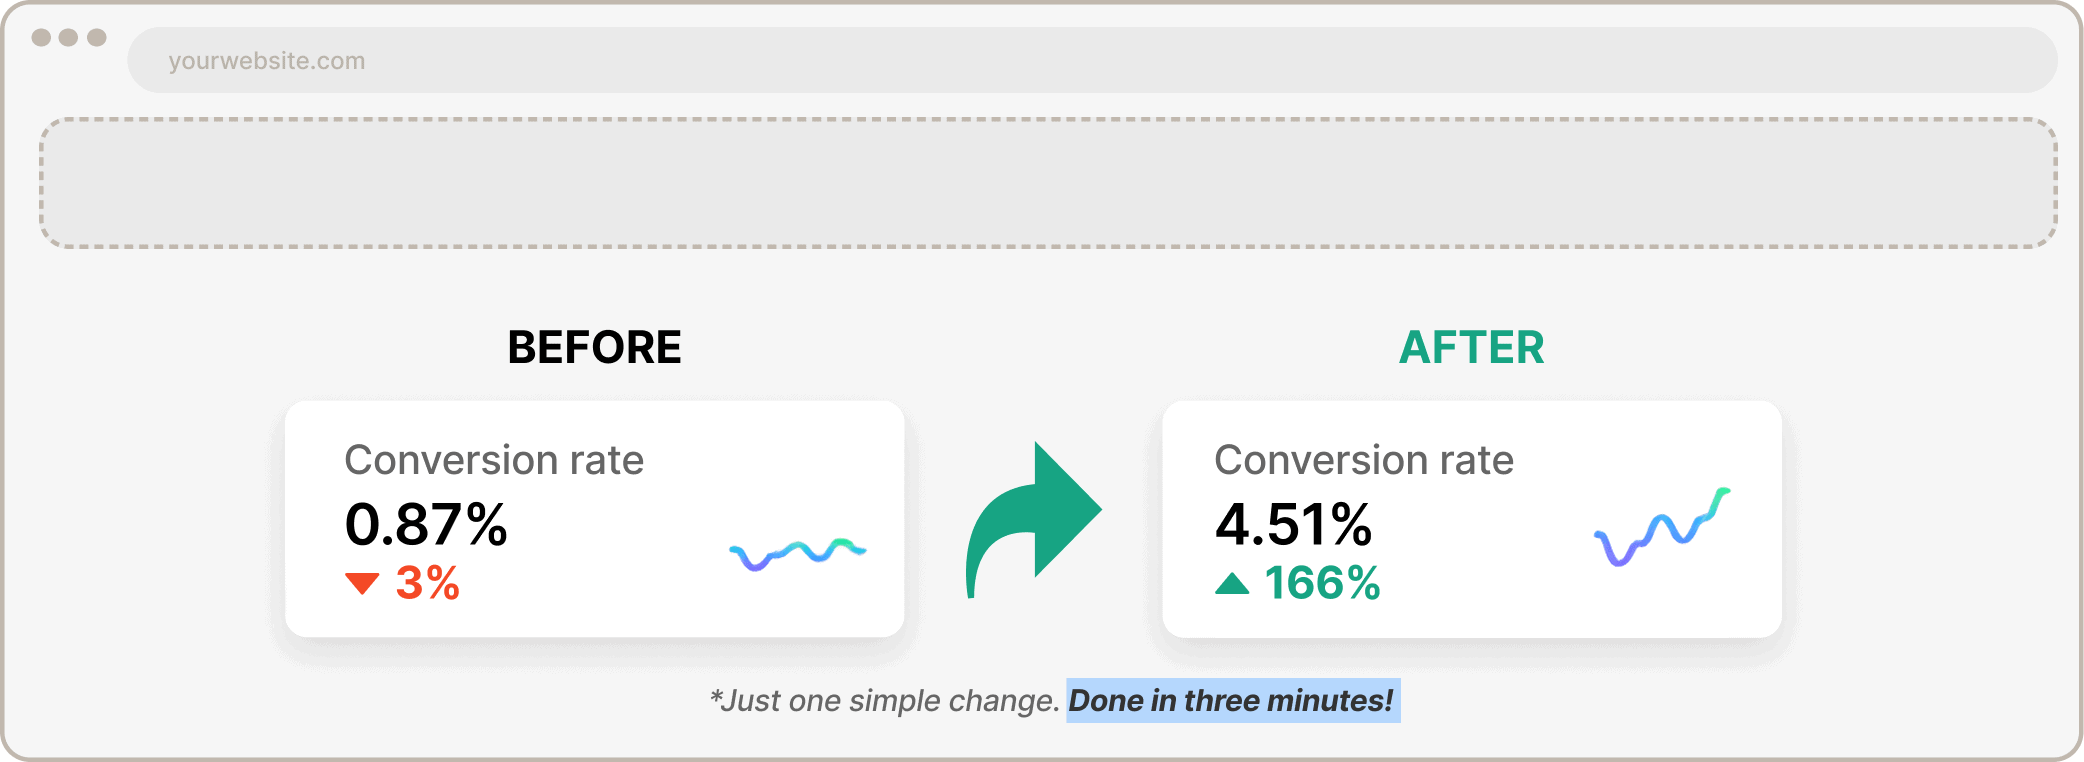Click the green curved arrow icon
The image size is (2084, 762).
coord(1033,520)
